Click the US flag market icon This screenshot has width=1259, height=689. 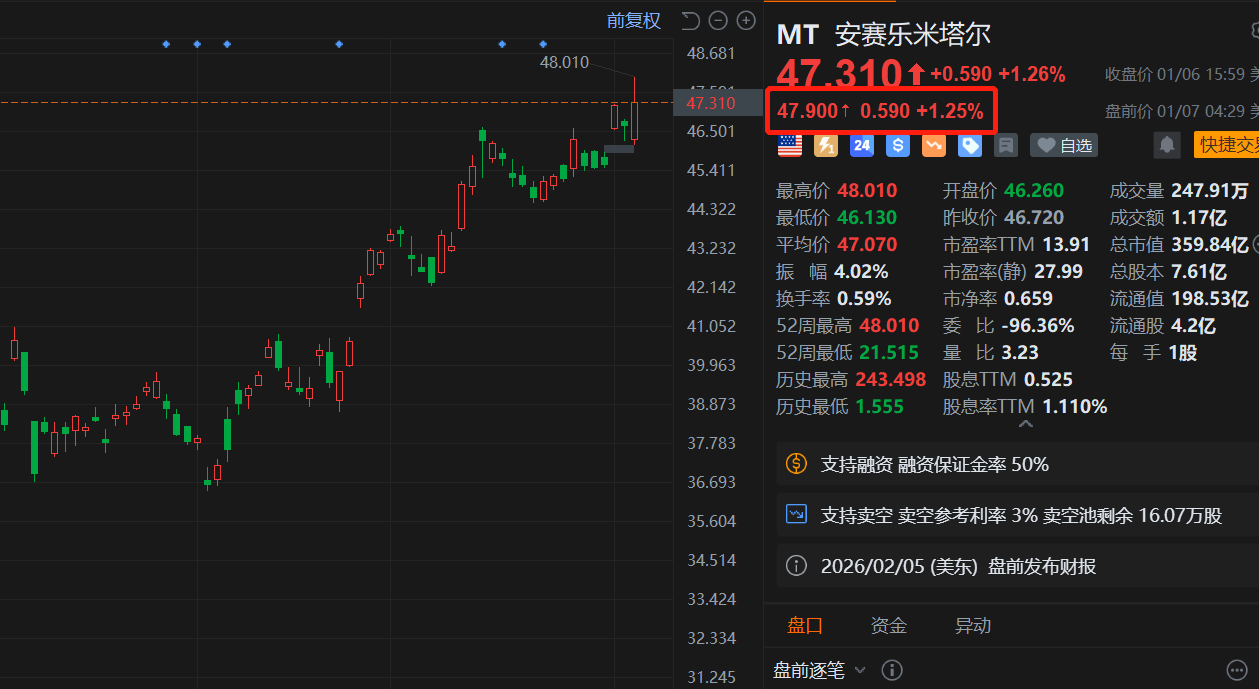[x=790, y=146]
